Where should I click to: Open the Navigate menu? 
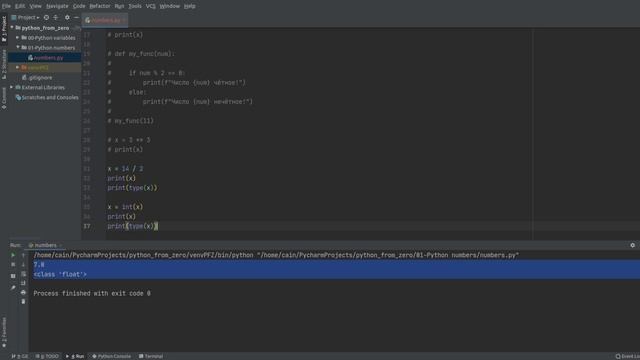57,6
